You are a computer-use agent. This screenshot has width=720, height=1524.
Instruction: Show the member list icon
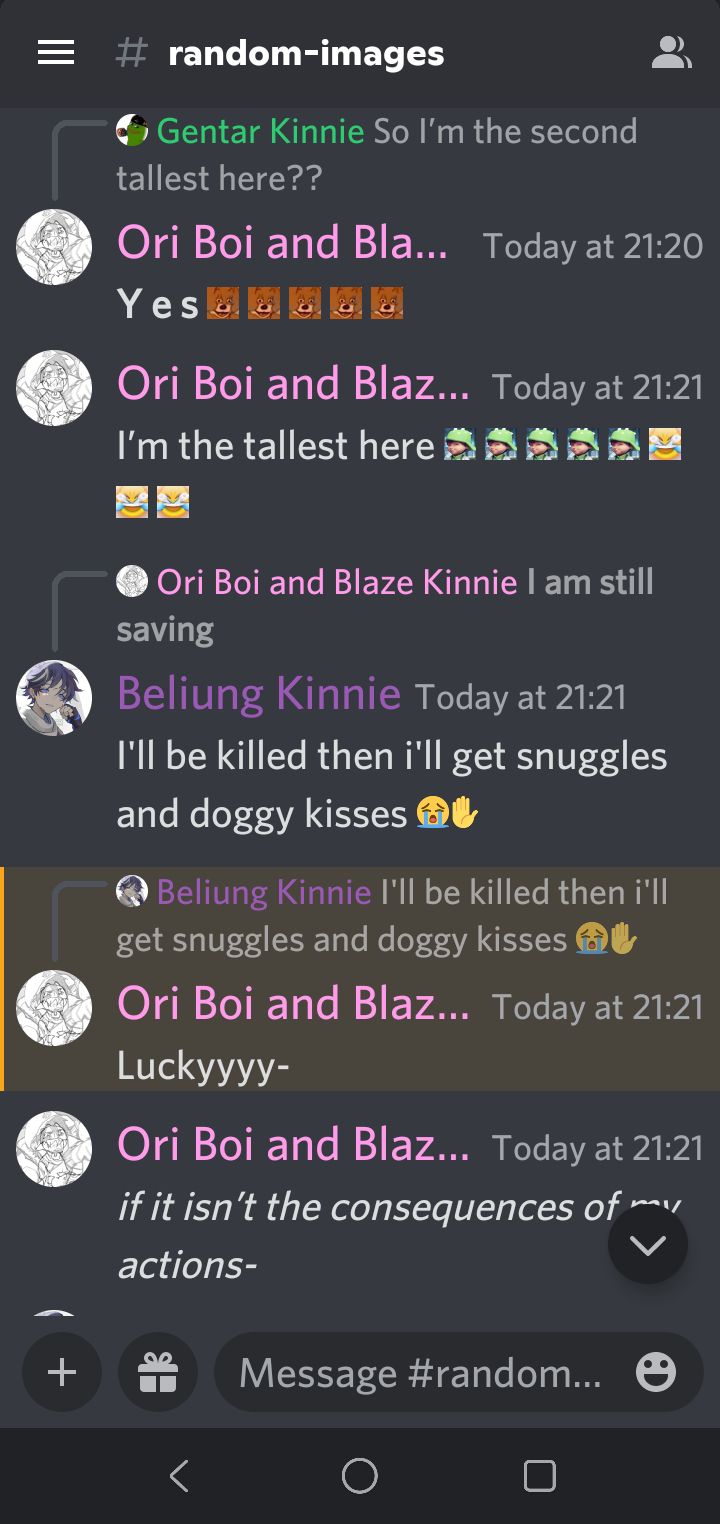[x=671, y=53]
